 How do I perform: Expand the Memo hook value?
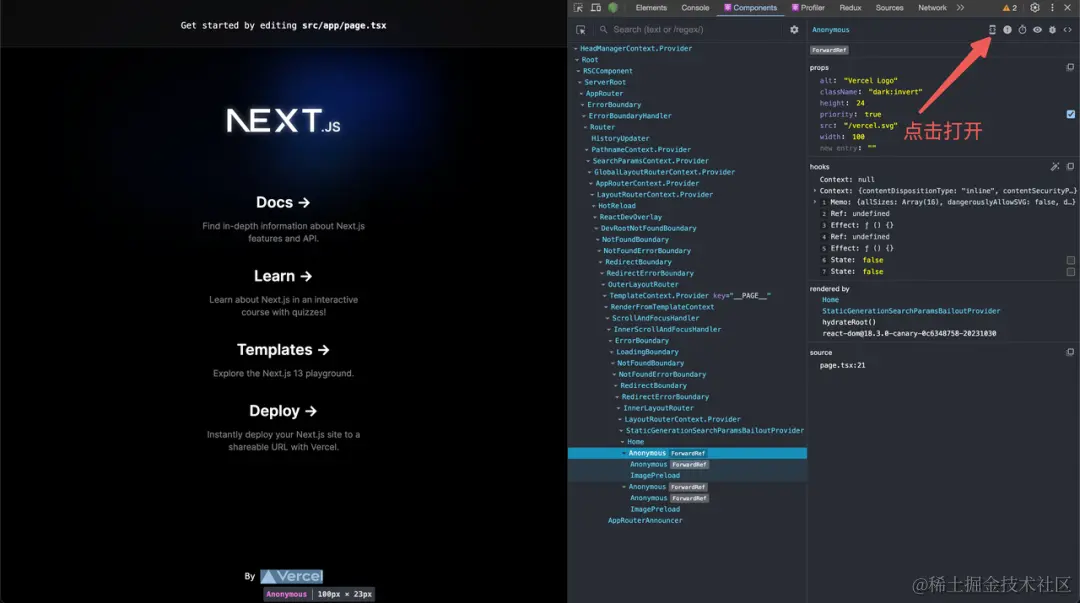815,202
